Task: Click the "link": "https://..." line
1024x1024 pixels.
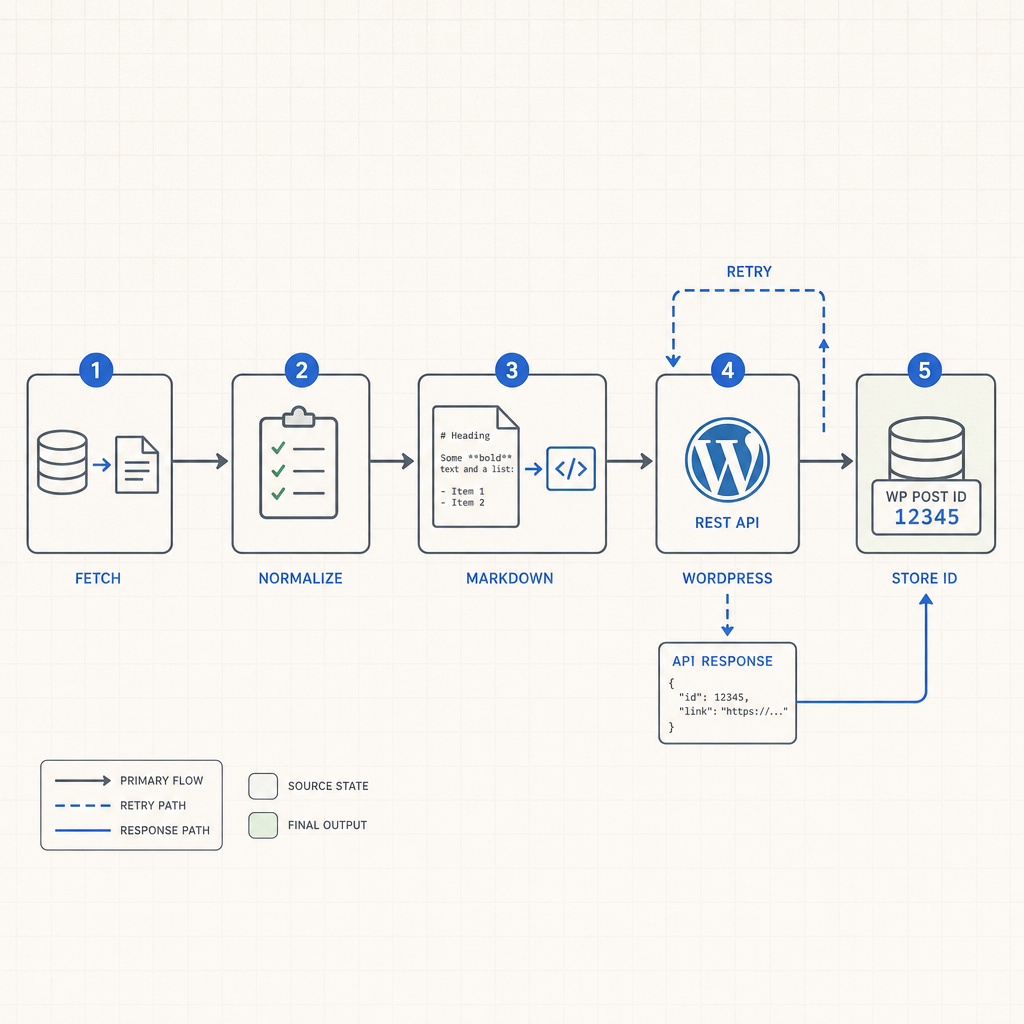Action: point(733,712)
